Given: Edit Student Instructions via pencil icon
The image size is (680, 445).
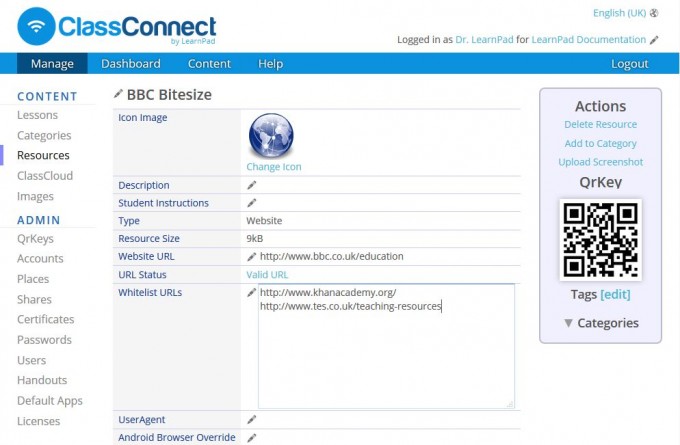Looking at the screenshot, I should pyautogui.click(x=252, y=203).
